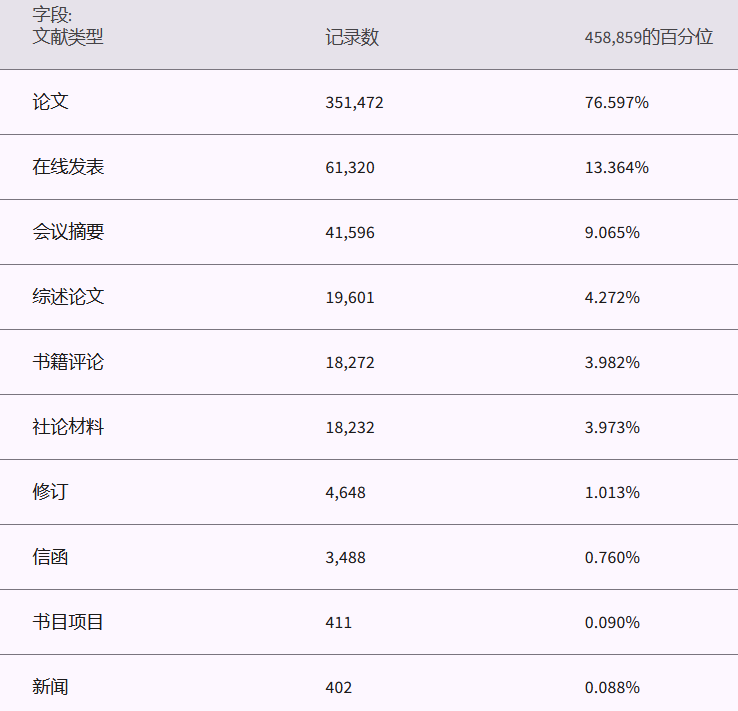Click the 会议摘要 row label
The width and height of the screenshot is (738, 711).
coord(68,232)
